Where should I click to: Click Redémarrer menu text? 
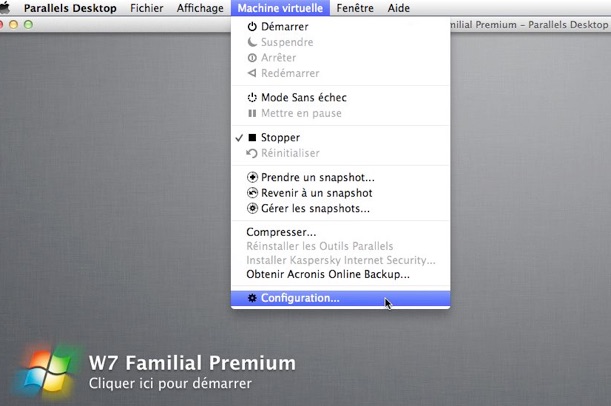click(x=290, y=73)
